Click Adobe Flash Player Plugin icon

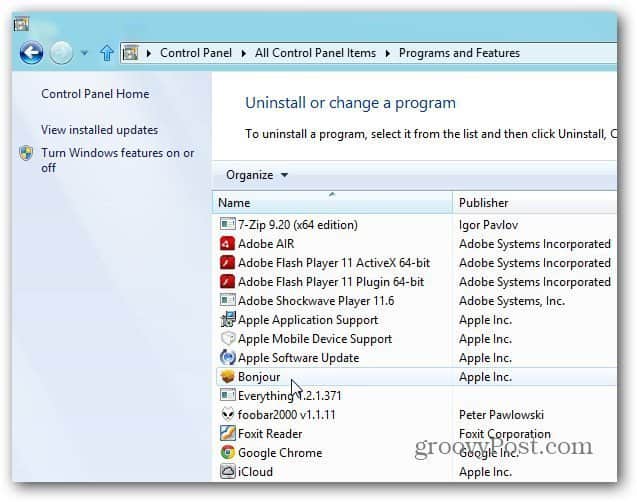point(228,281)
